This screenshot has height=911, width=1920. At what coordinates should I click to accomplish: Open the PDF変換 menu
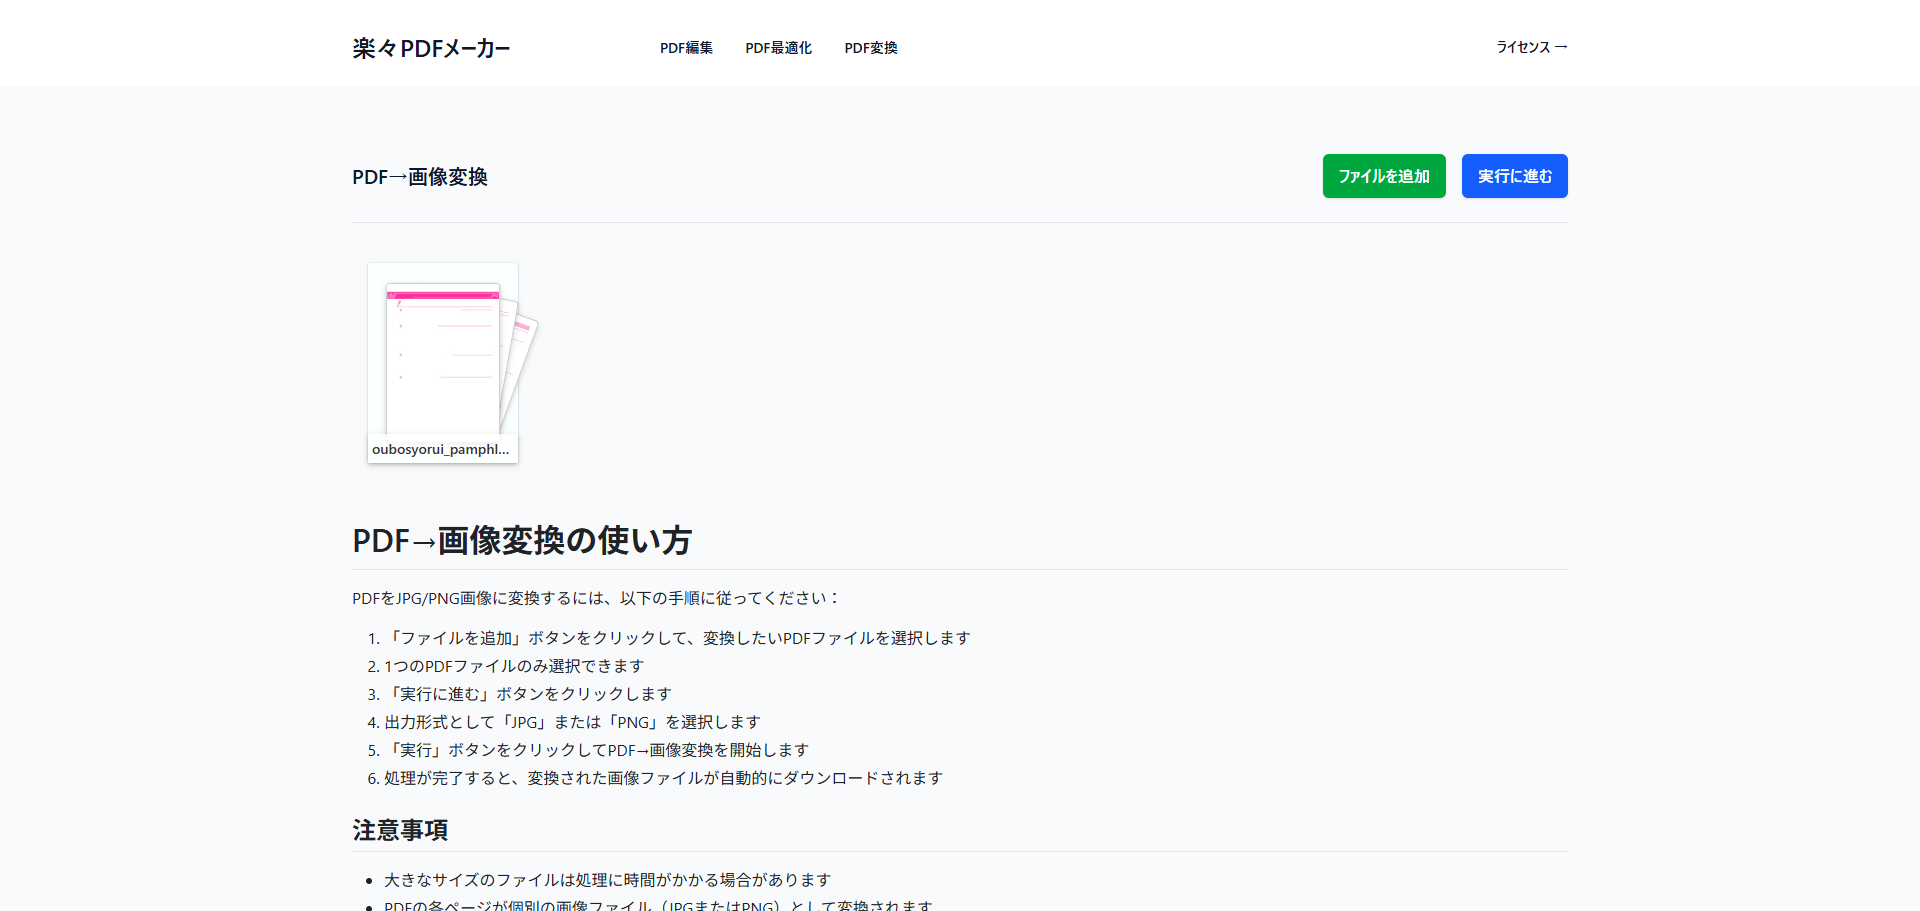871,48
